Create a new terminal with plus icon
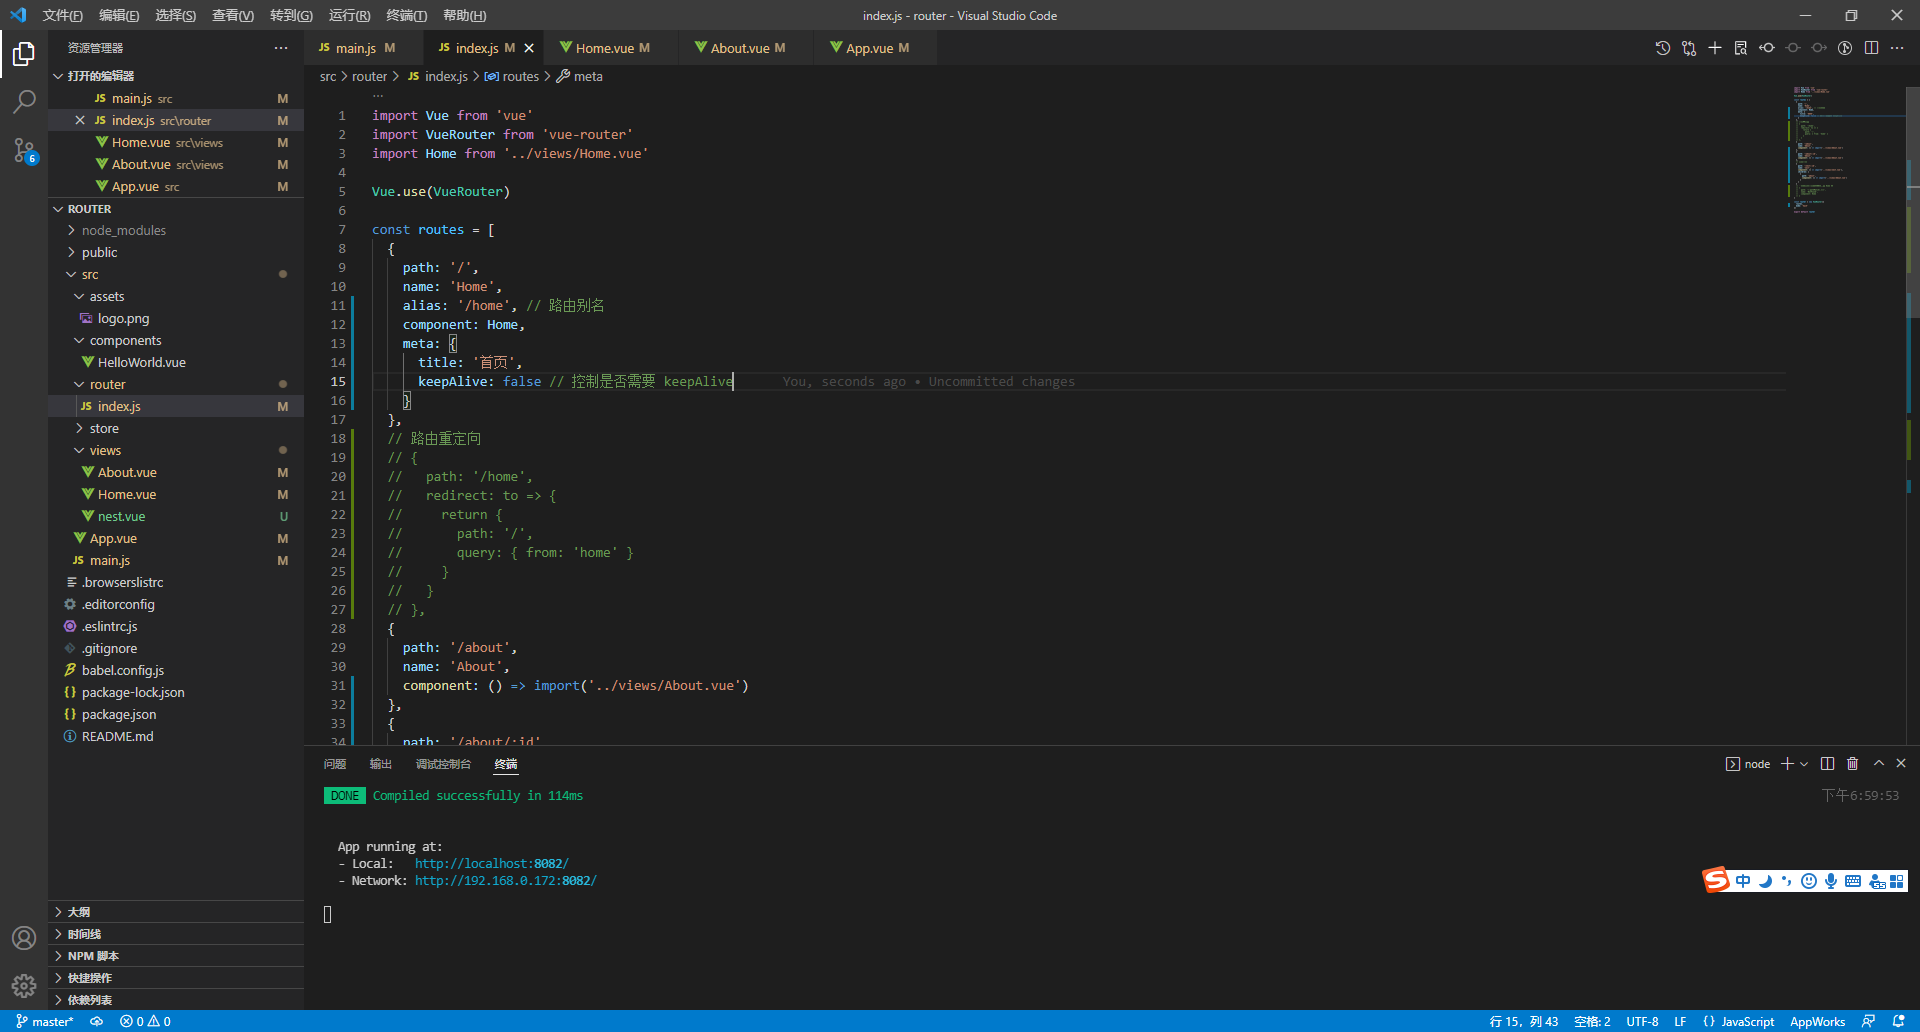 (x=1787, y=764)
